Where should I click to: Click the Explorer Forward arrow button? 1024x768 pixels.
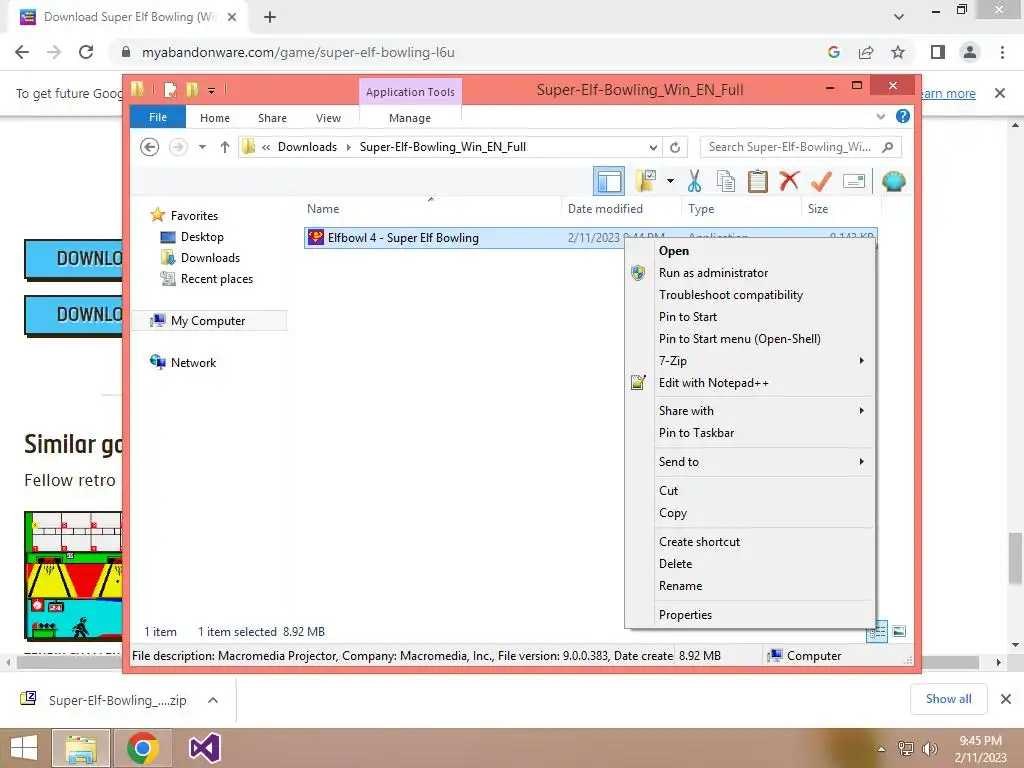[x=178, y=147]
